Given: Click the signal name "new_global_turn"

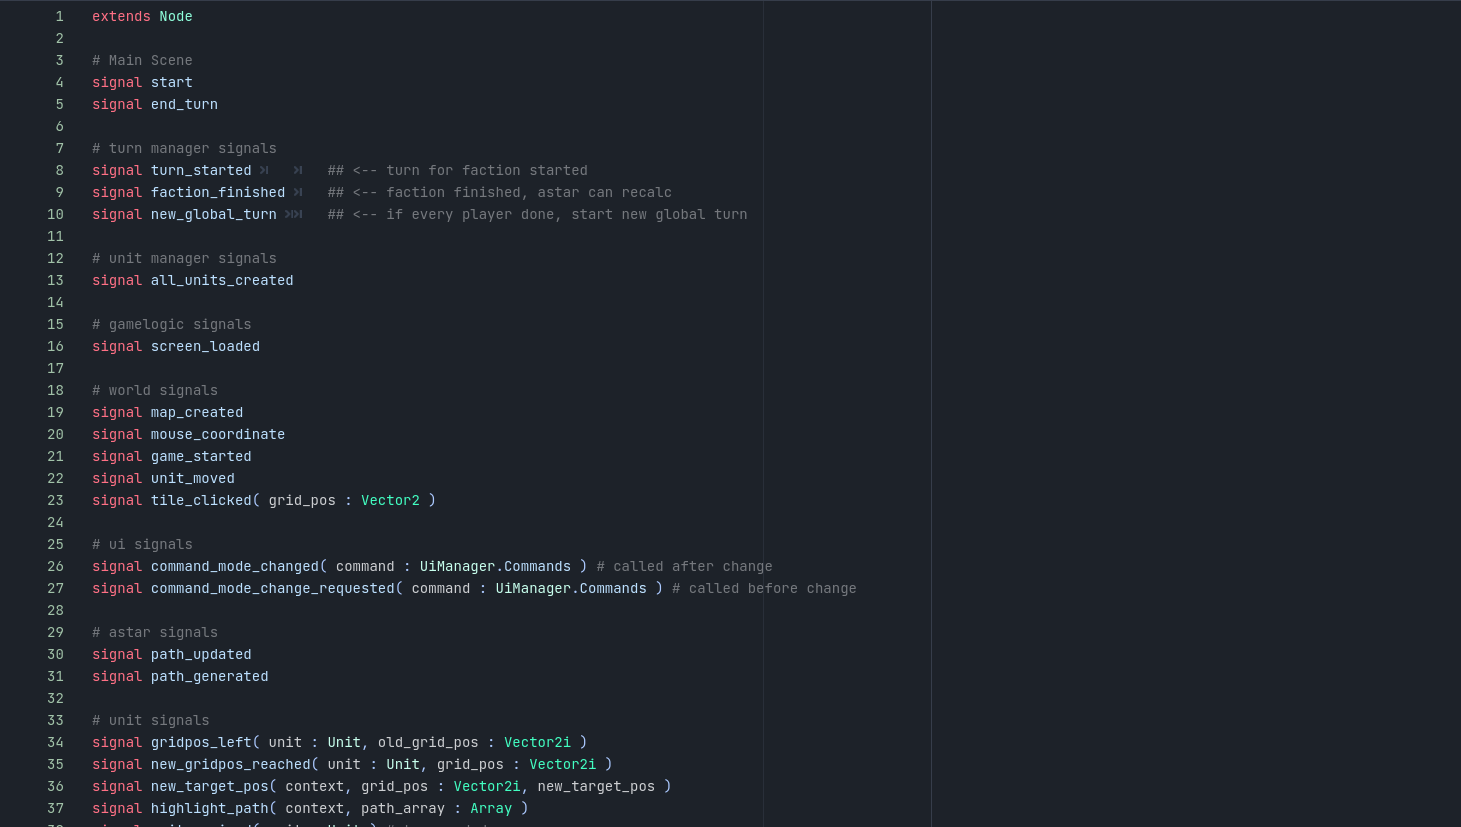Looking at the screenshot, I should pyautogui.click(x=214, y=214).
